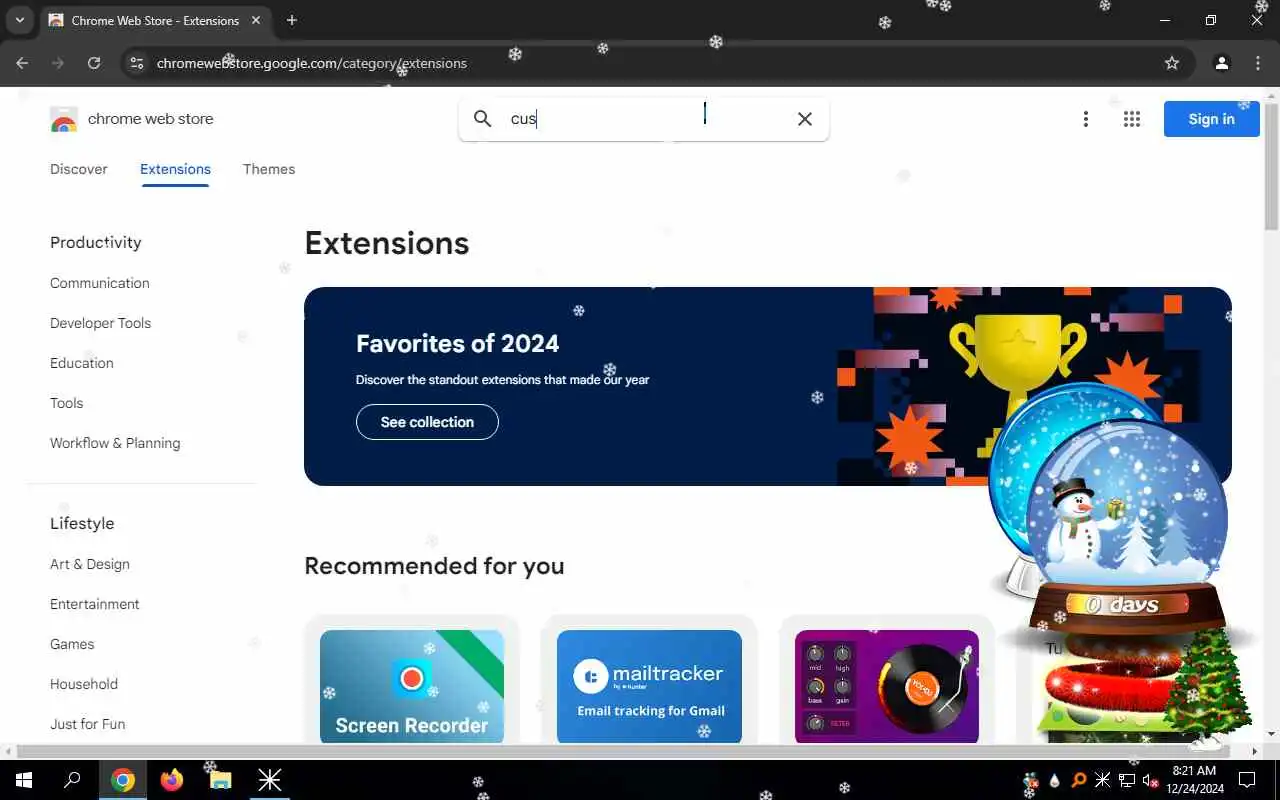Viewport: 1280px width, 800px height.
Task: Open the Chrome profile icon
Action: 1221,63
